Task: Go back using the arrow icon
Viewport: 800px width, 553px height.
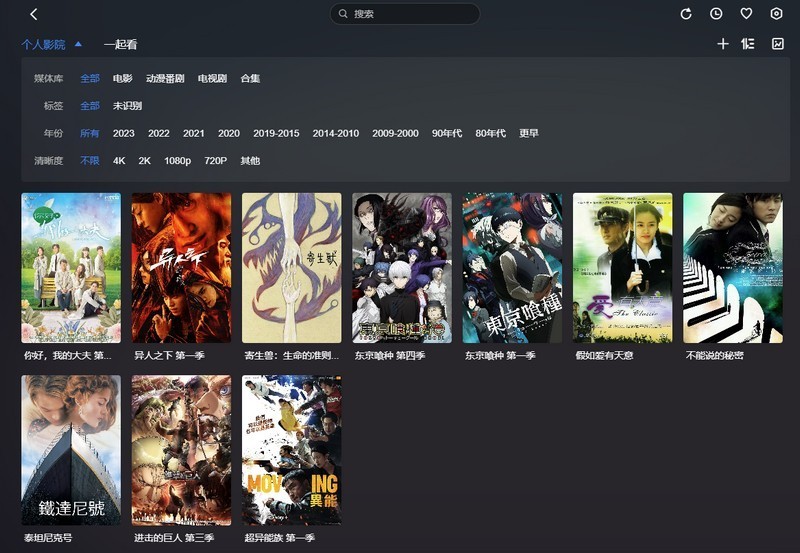Action: [34, 14]
